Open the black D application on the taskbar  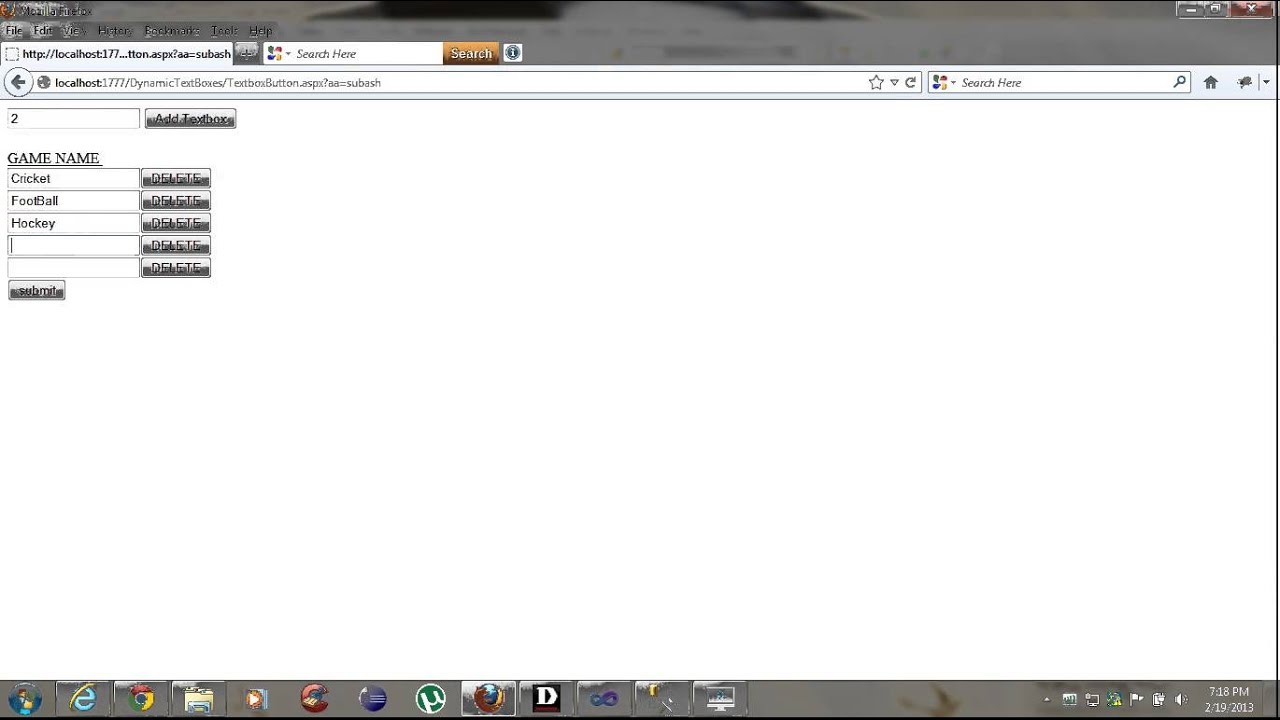tap(547, 698)
